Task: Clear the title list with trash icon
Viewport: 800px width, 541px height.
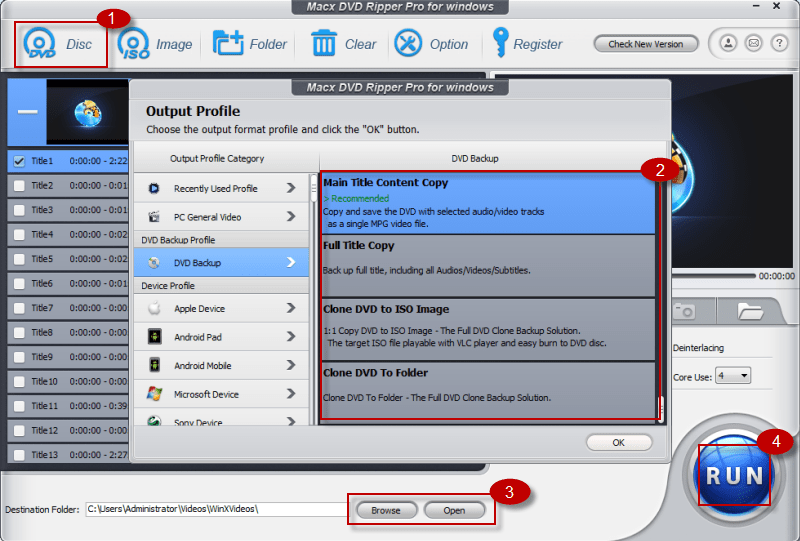Action: coord(323,43)
